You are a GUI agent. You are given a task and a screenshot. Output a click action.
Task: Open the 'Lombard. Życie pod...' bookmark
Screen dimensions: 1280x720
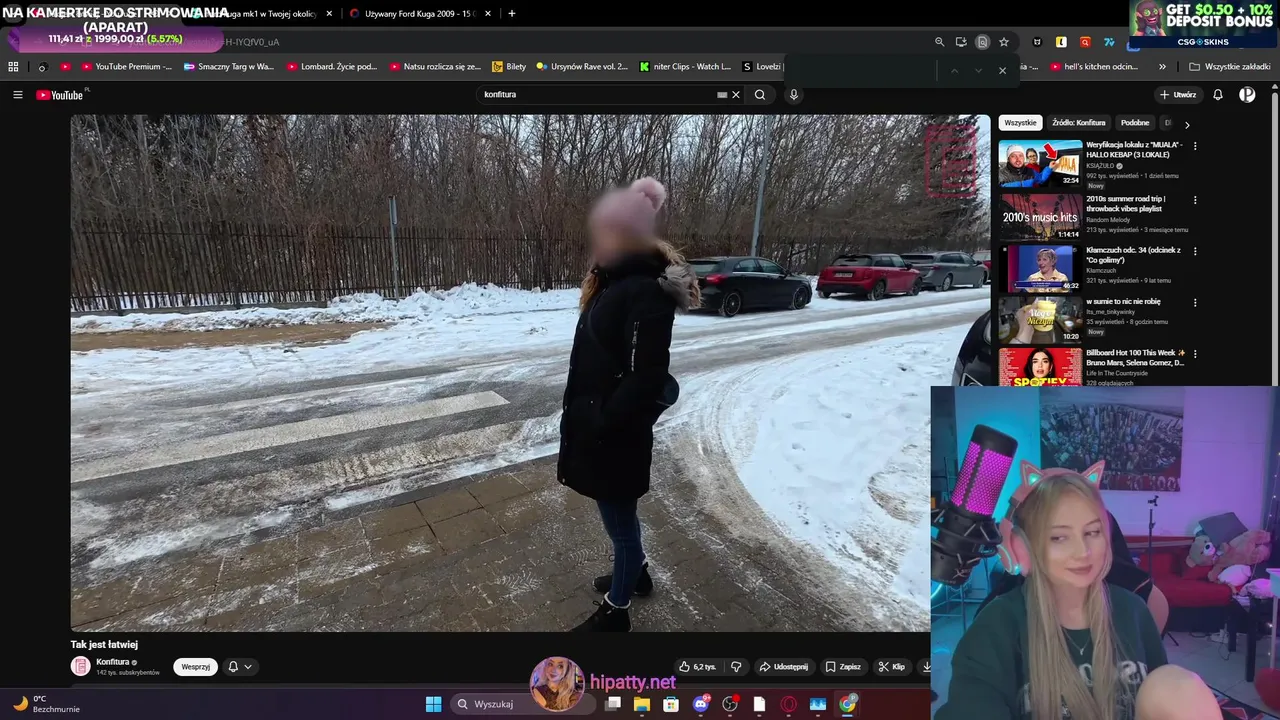(332, 67)
